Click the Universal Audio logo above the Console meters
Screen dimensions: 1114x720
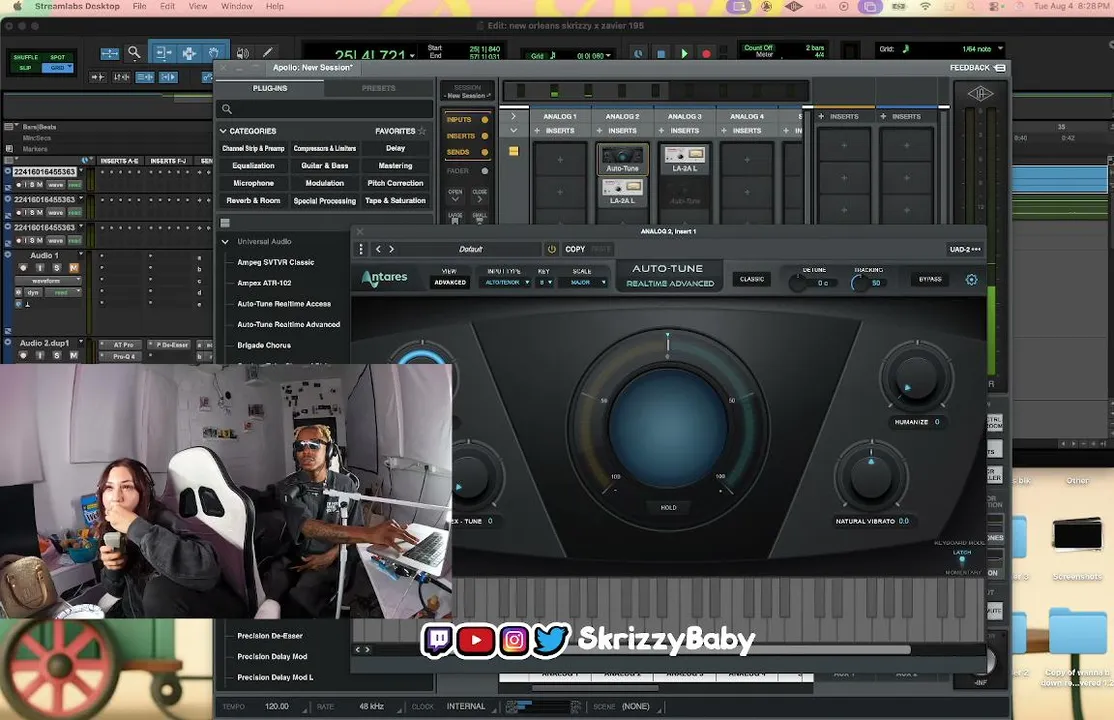coord(980,93)
